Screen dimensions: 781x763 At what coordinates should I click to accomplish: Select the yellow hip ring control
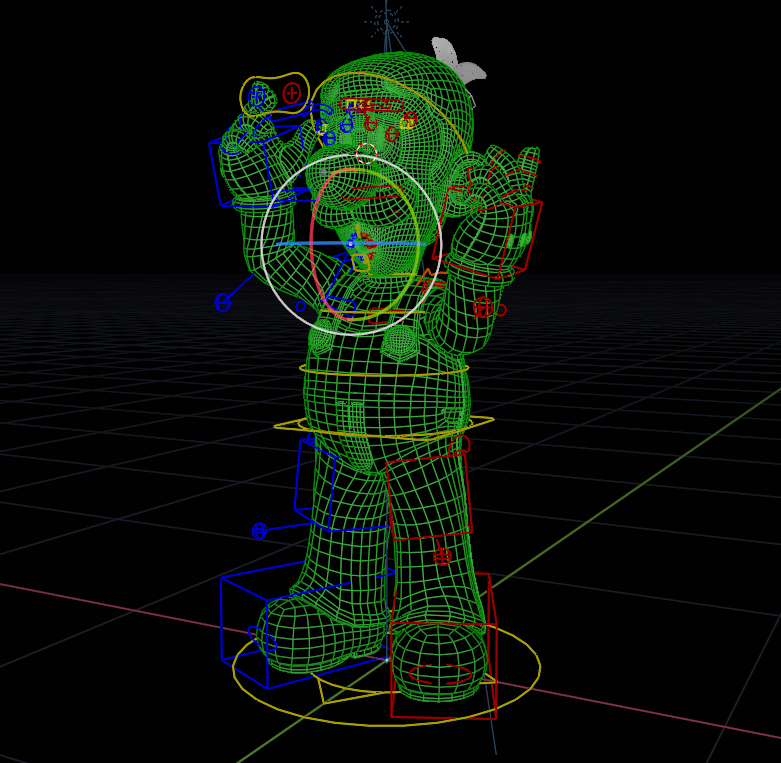pyautogui.click(x=384, y=428)
